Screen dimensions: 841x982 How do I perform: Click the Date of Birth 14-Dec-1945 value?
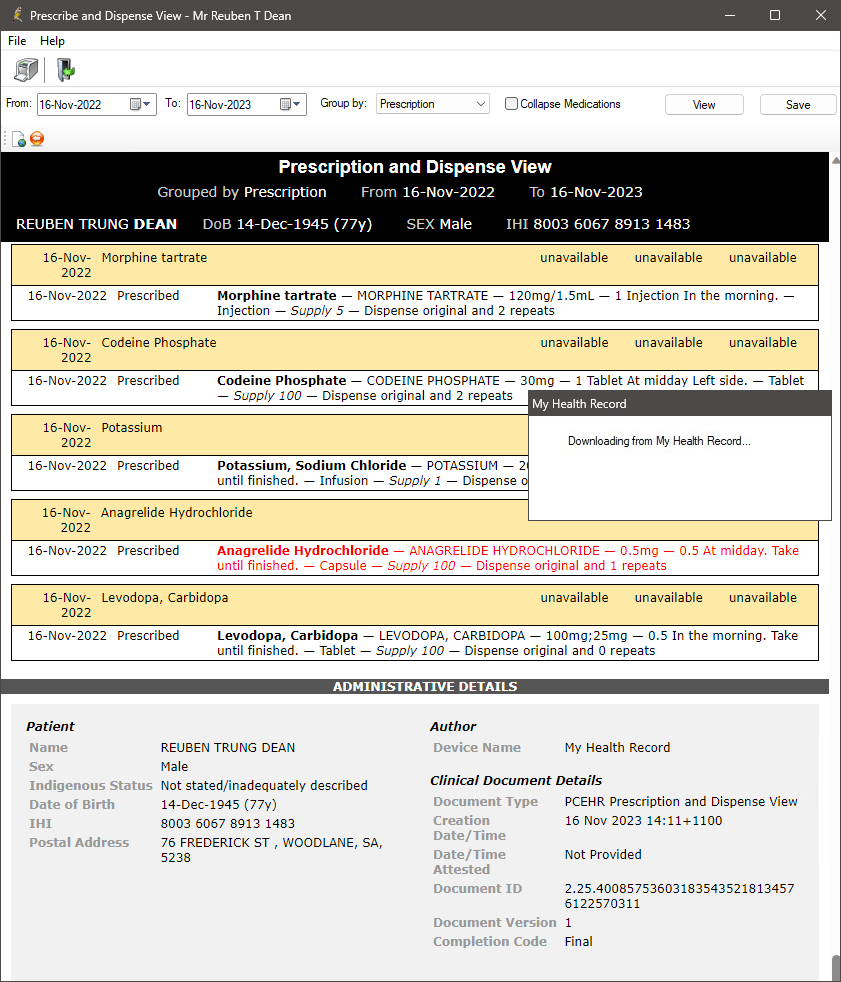(x=218, y=805)
